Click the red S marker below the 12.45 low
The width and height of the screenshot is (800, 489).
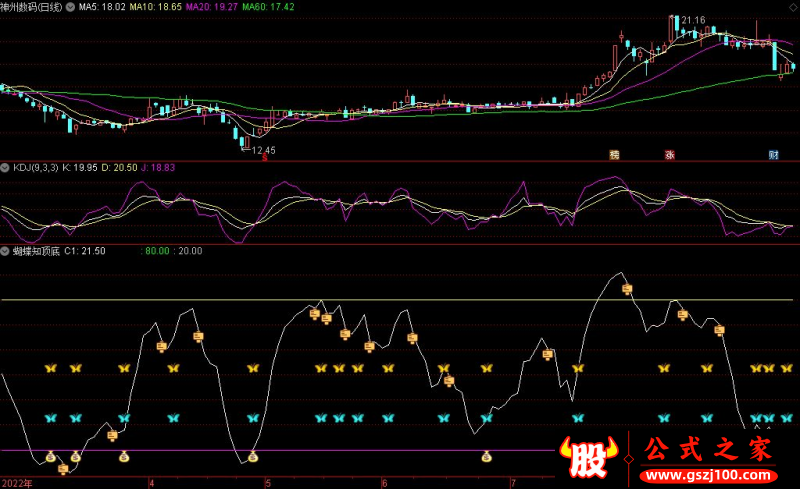tap(265, 157)
